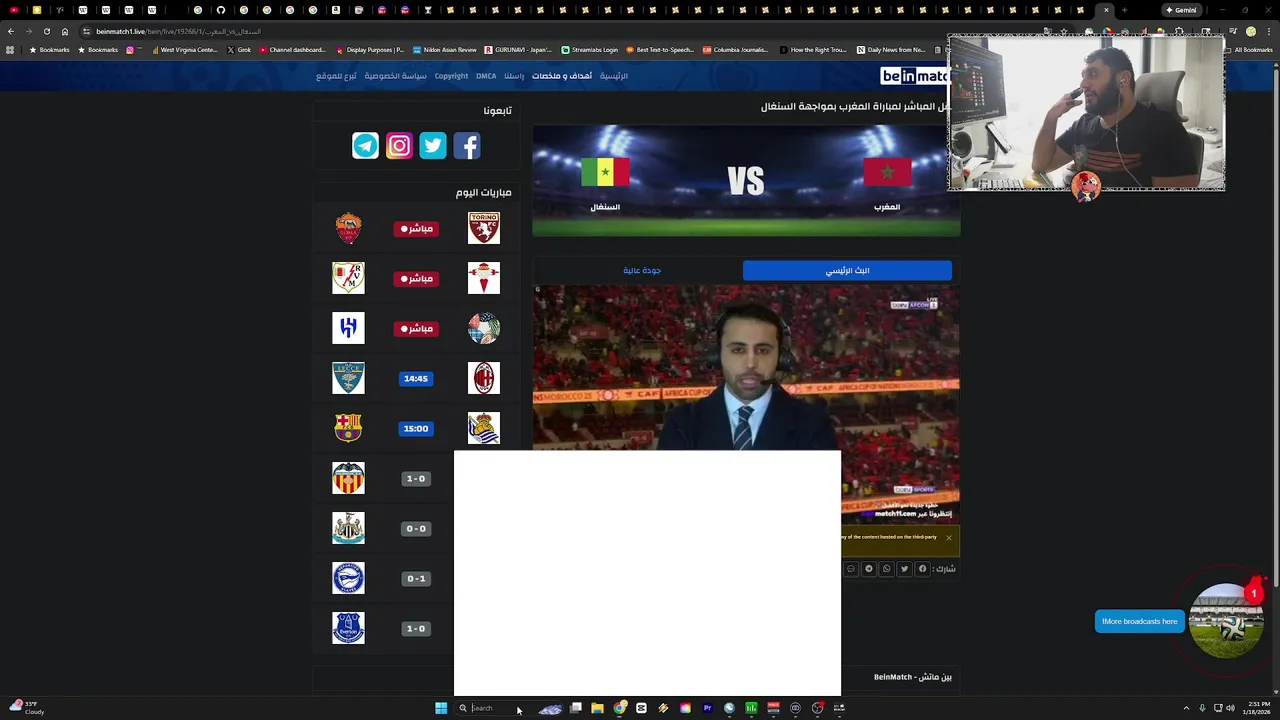Image resolution: width=1280 pixels, height=720 pixels.
Task: Focus the beinmatch1.live address bar
Action: (x=560, y=31)
